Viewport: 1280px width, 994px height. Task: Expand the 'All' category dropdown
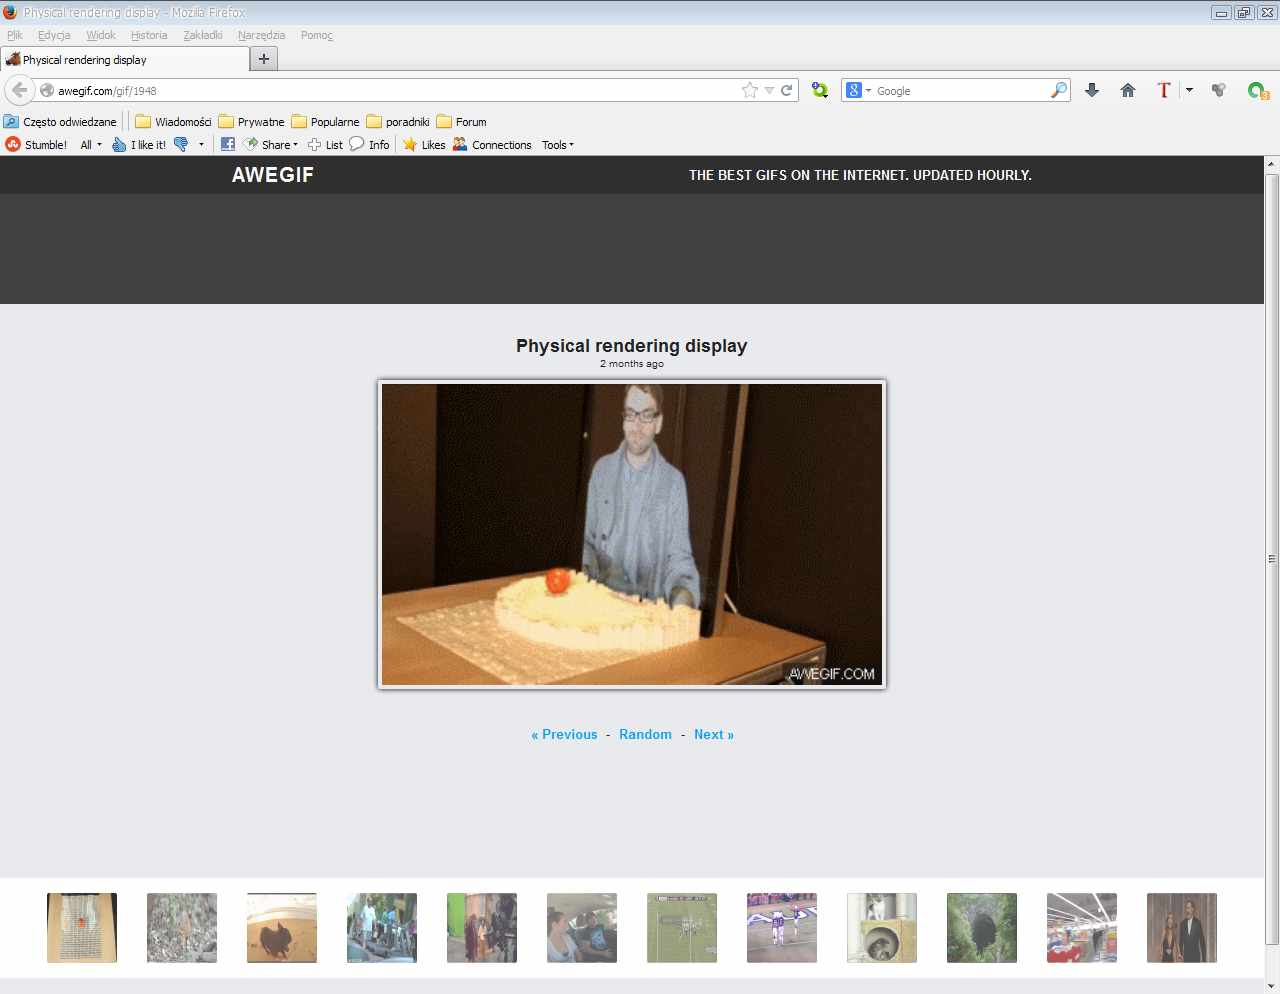tap(90, 144)
